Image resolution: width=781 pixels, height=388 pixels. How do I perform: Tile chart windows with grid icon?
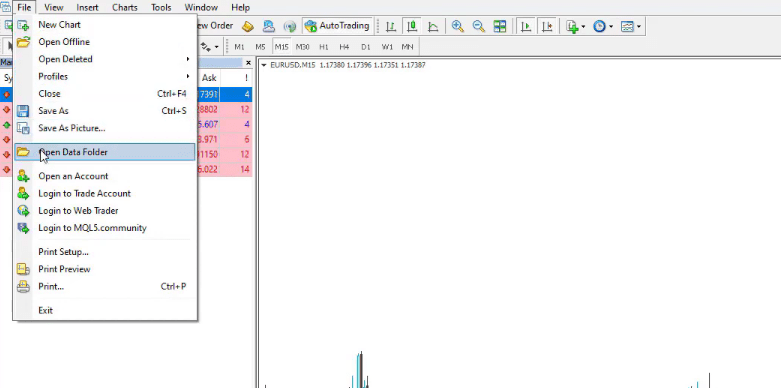pos(500,26)
